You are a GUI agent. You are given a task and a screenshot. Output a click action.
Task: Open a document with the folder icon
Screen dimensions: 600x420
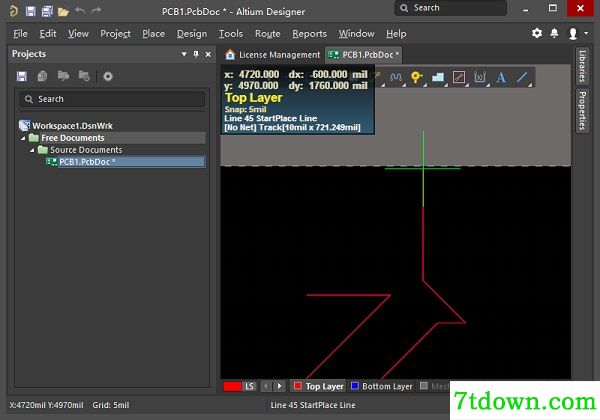(x=63, y=12)
